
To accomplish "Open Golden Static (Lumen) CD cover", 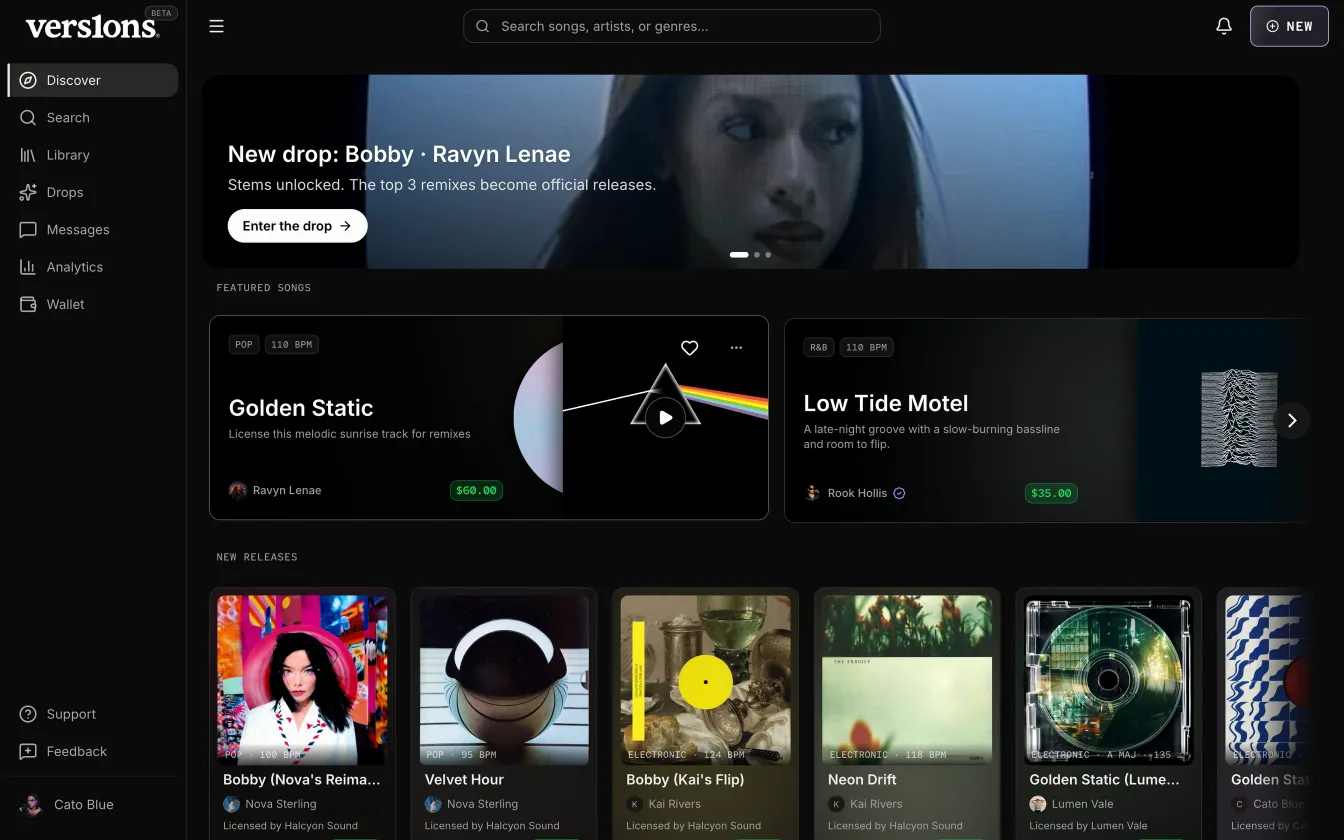I will tap(1108, 680).
